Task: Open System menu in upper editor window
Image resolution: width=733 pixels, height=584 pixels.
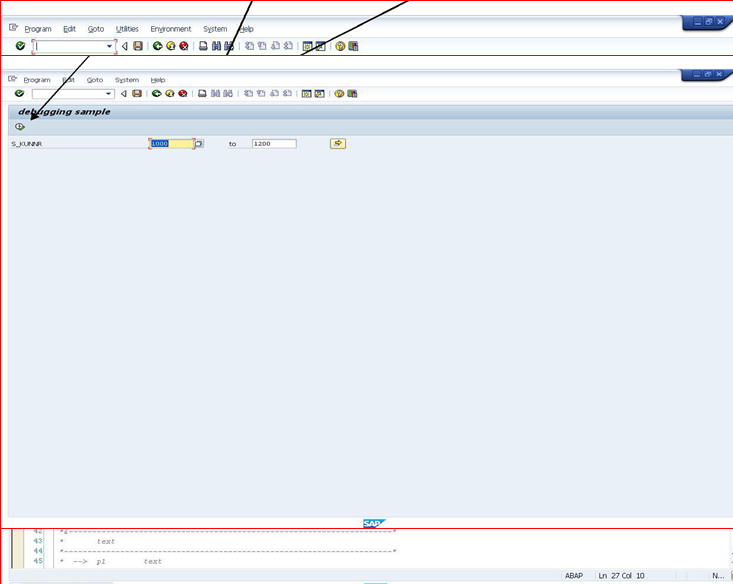Action: pyautogui.click(x=215, y=29)
